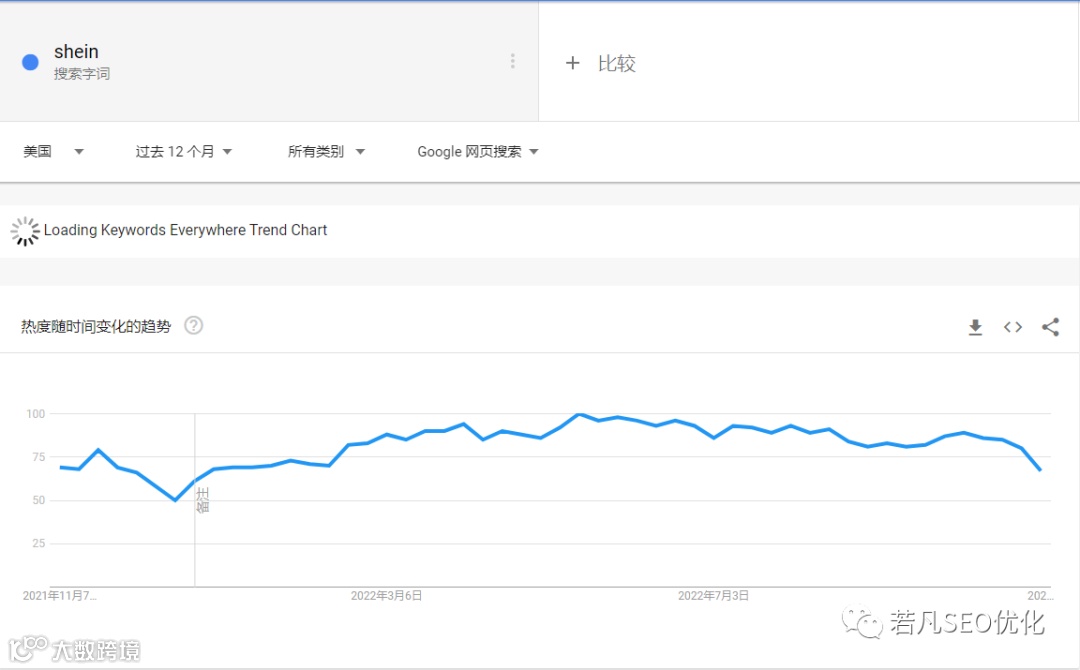Click the 2021年11月7 axis label

pos(59,596)
